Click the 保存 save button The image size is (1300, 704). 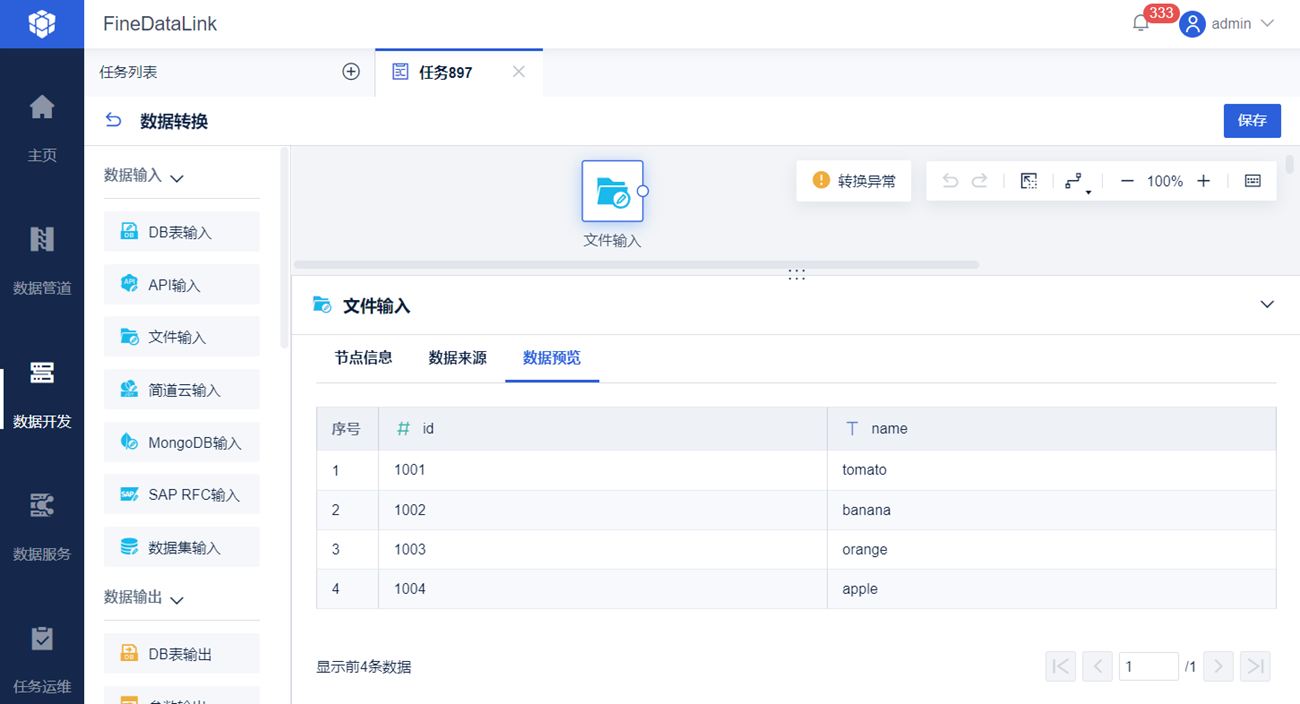tap(1252, 121)
